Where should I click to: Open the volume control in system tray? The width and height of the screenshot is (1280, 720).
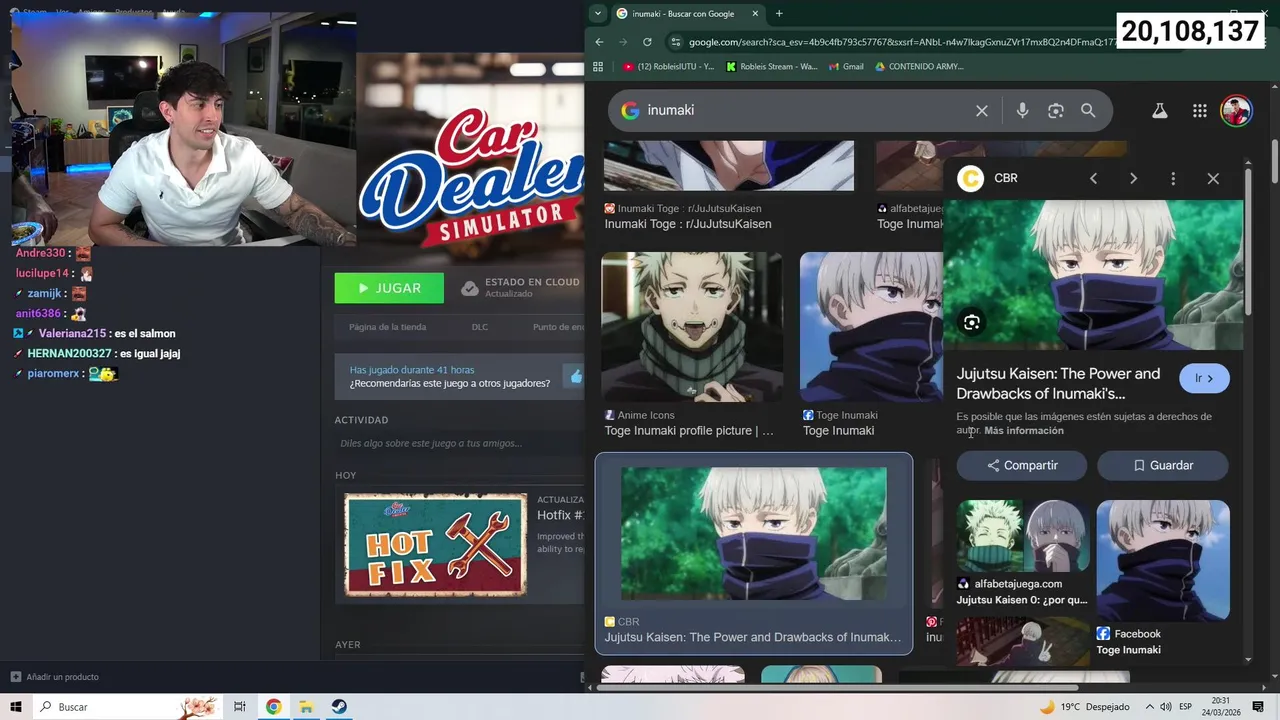1165,707
